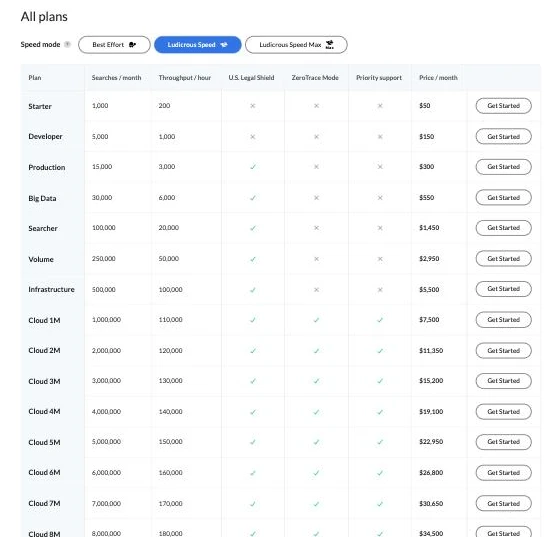Viewport: 560px width, 537px height.
Task: Click the 6,000,000 searches cell
Action: [x=106, y=472]
